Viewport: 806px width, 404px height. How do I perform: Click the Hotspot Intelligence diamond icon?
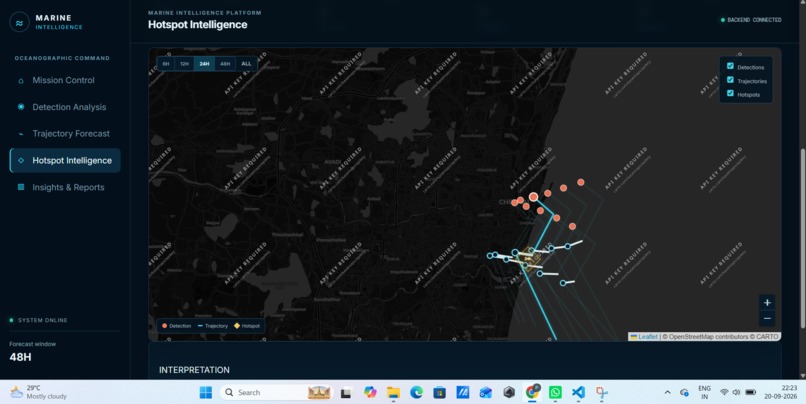(x=21, y=160)
